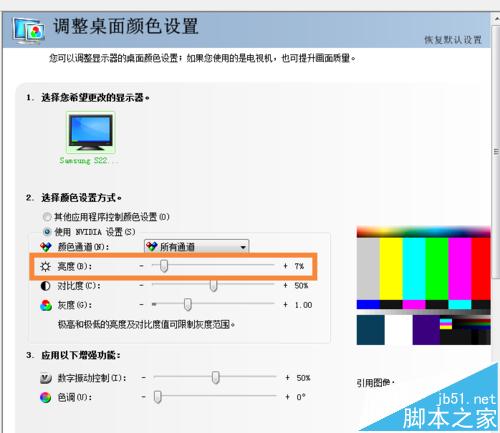500x433 pixels.
Task: Select 使用 NVIDIA 设置 radio button
Action: pos(47,231)
